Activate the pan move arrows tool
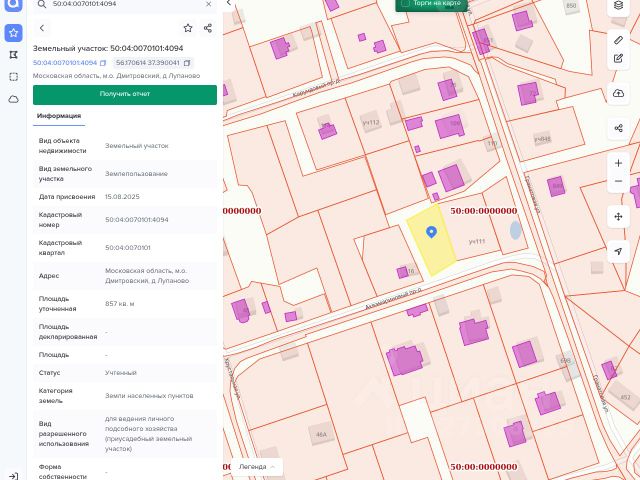 pos(618,217)
